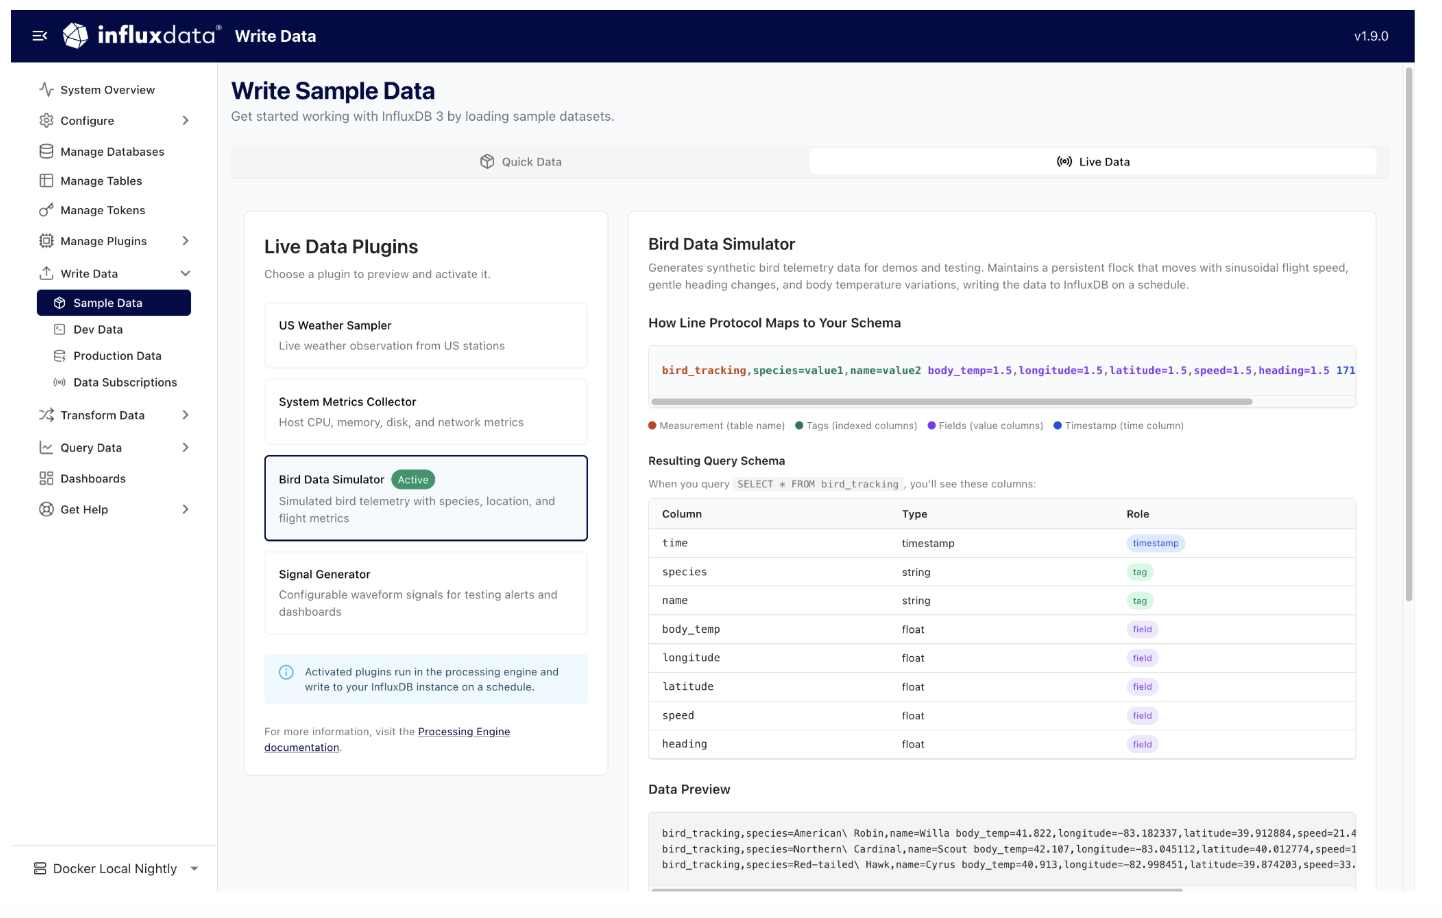Collapse the sidebar menu icon
The width and height of the screenshot is (1442, 918).
[x=40, y=36]
